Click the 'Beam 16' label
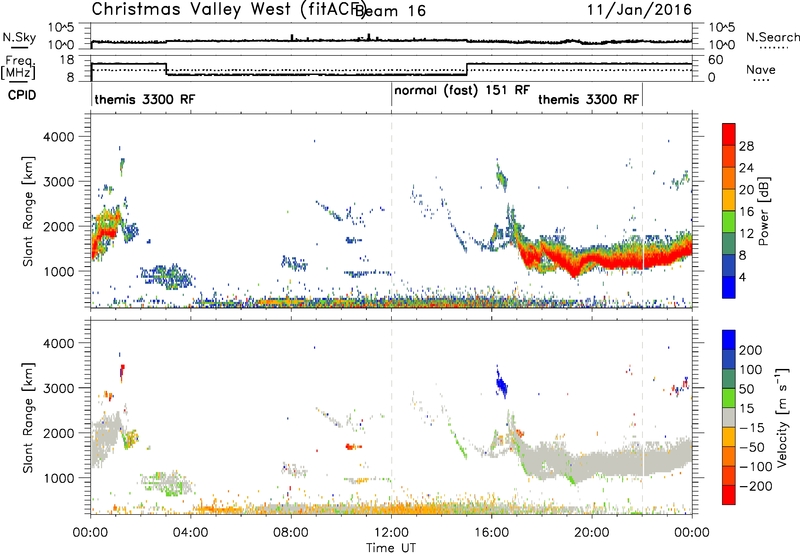The image size is (800, 554). coord(390,11)
